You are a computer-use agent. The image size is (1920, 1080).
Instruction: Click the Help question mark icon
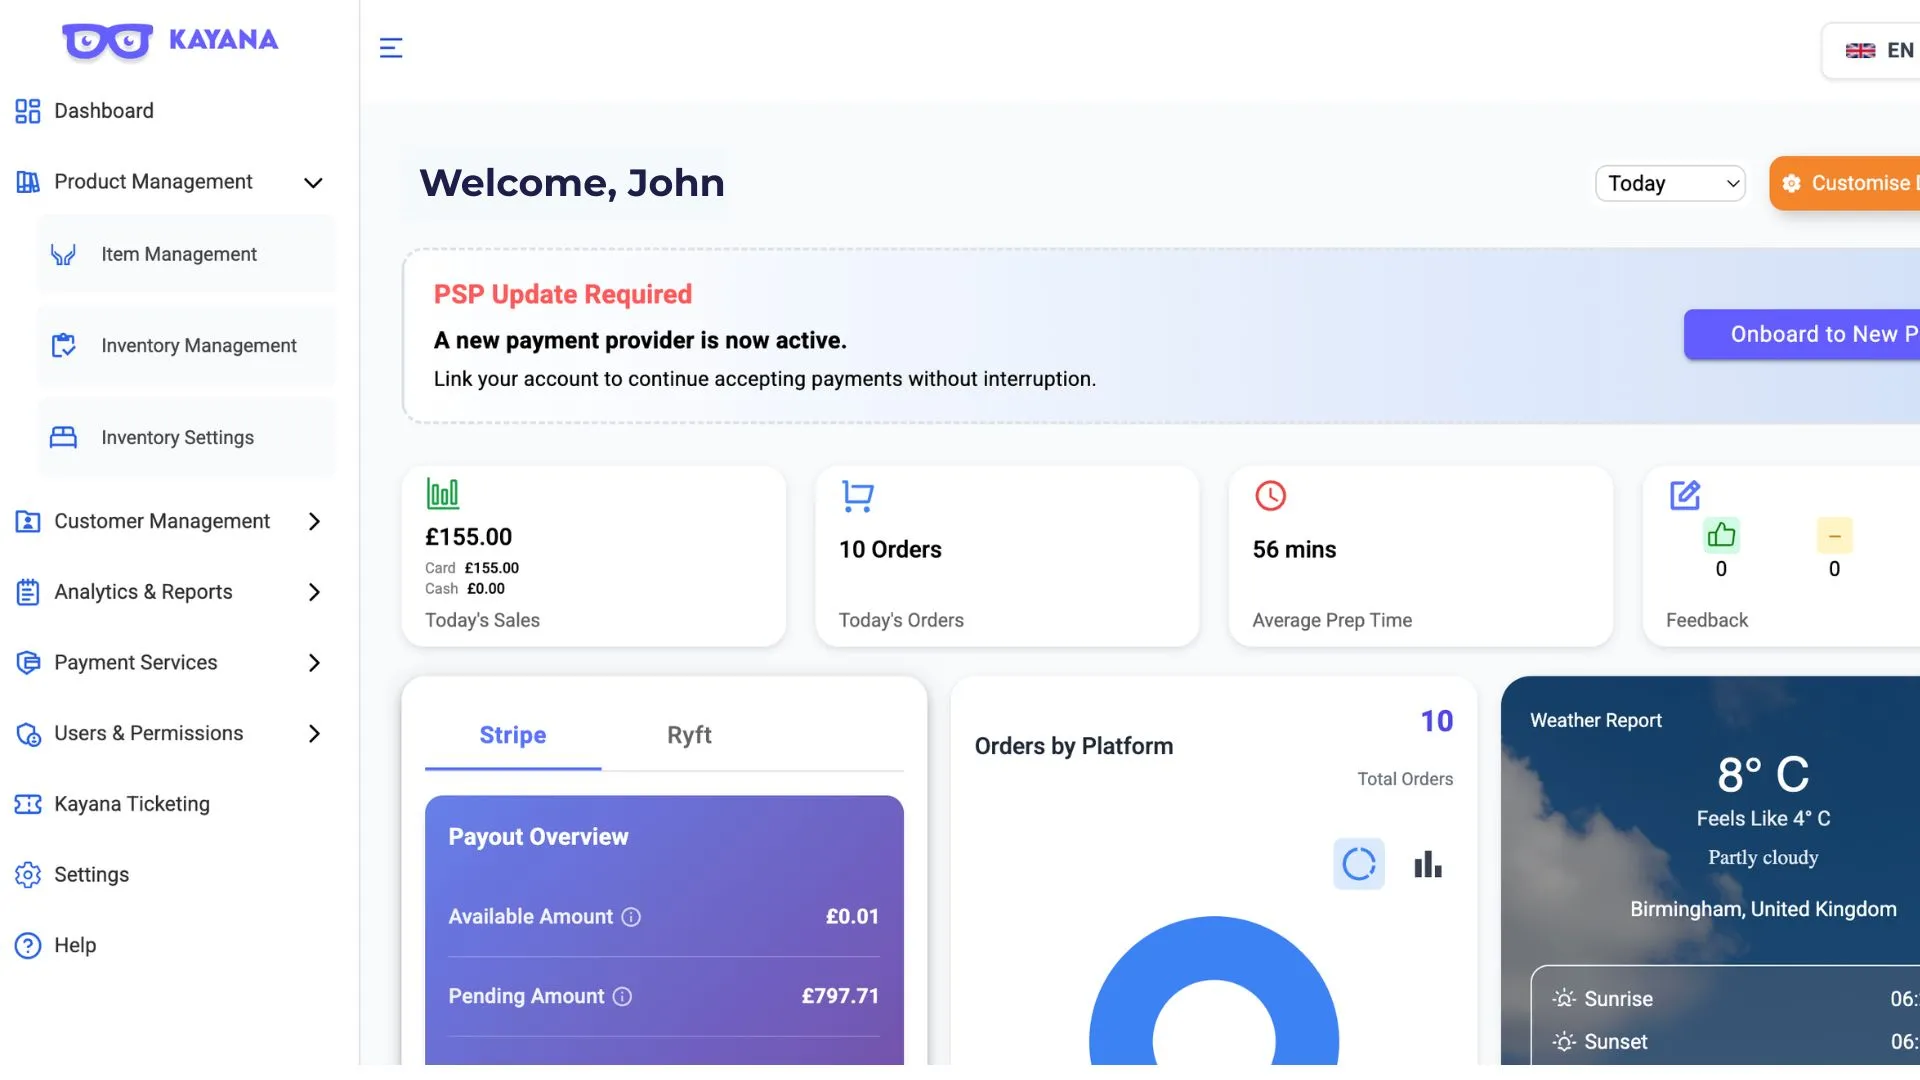coord(28,945)
